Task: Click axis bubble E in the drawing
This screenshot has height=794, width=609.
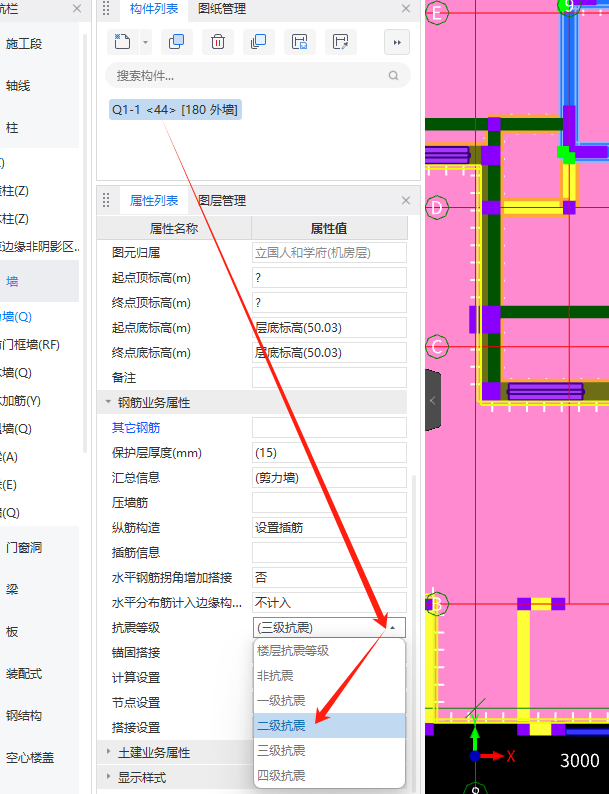Action: pos(436,13)
